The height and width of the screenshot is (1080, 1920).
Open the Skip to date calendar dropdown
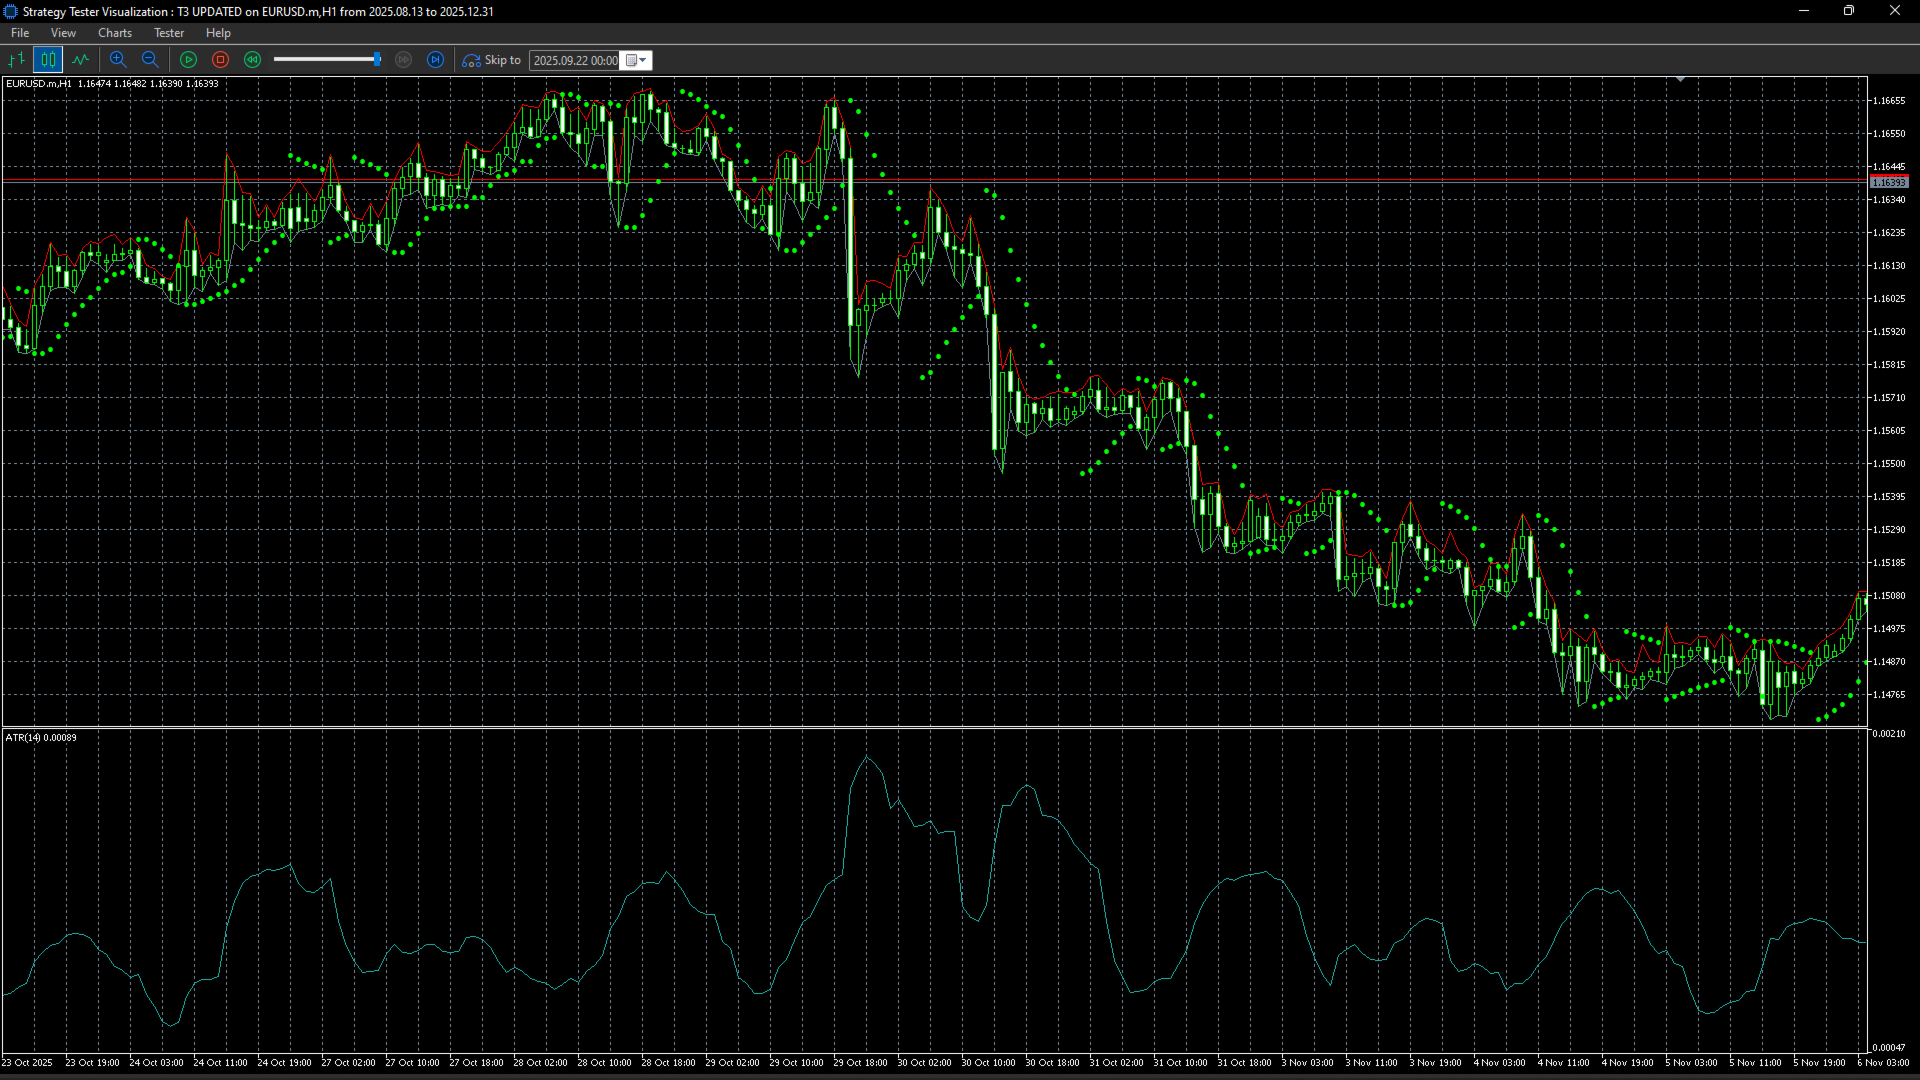pyautogui.click(x=636, y=60)
